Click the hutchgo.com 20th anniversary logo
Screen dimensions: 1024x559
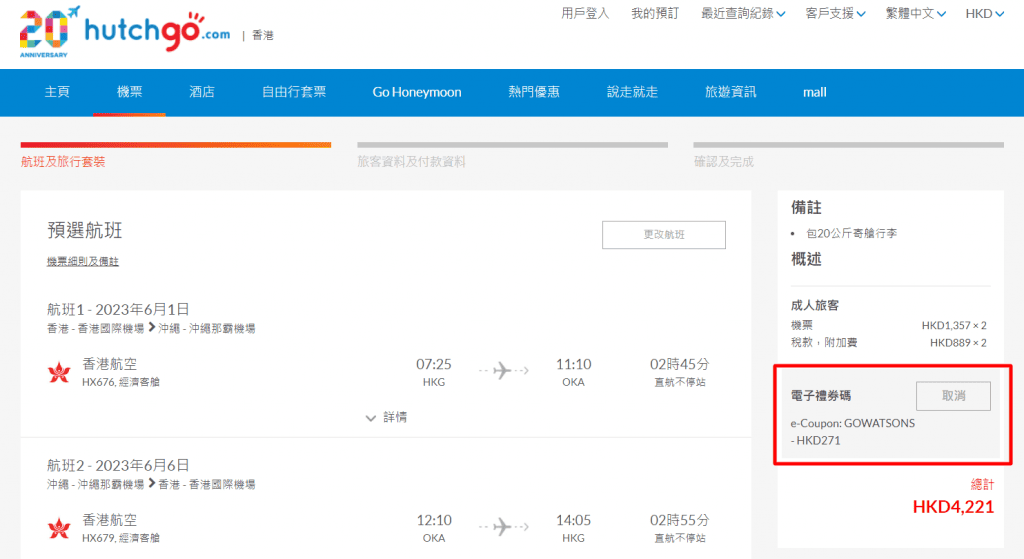[x=125, y=34]
